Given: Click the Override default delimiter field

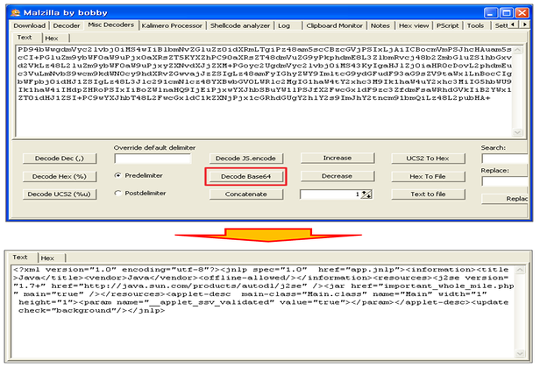Looking at the screenshot, I should (153, 159).
